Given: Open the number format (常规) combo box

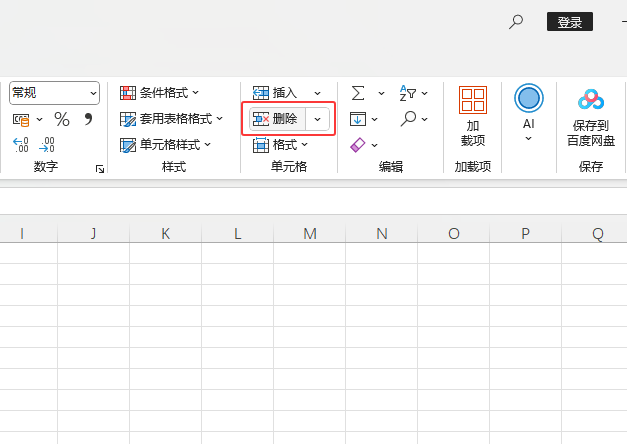Looking at the screenshot, I should pyautogui.click(x=55, y=93).
